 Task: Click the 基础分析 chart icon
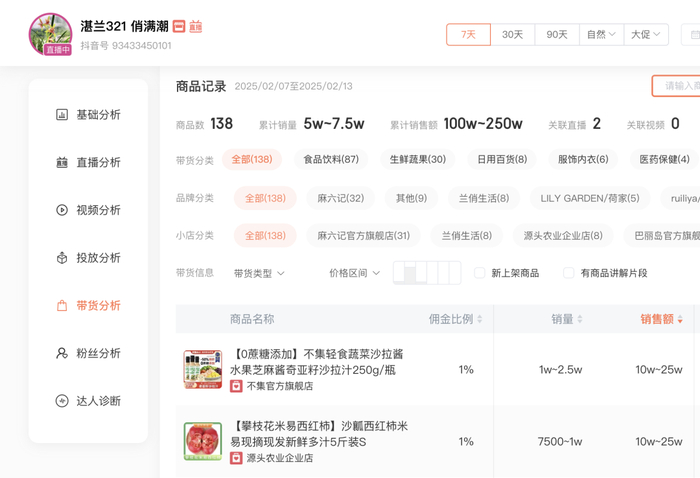point(62,115)
